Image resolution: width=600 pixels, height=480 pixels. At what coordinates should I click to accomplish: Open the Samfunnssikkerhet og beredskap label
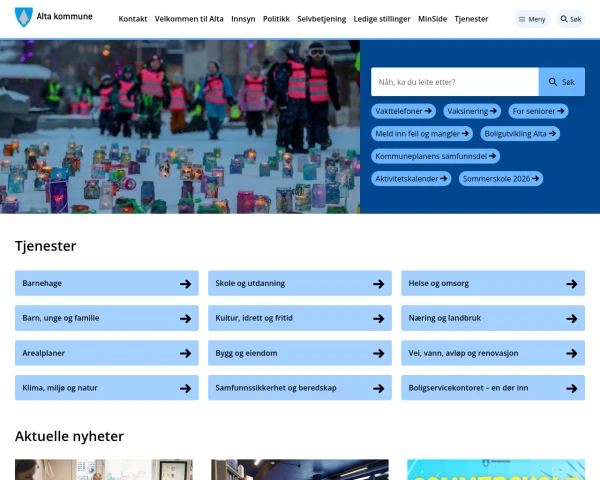[276, 388]
